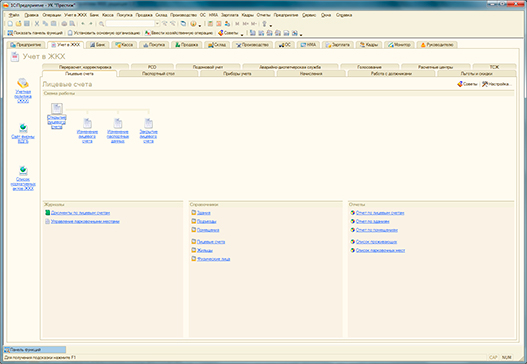Switch to the Приборы учета tab
This screenshot has width=527, height=364.
pyautogui.click(x=237, y=73)
